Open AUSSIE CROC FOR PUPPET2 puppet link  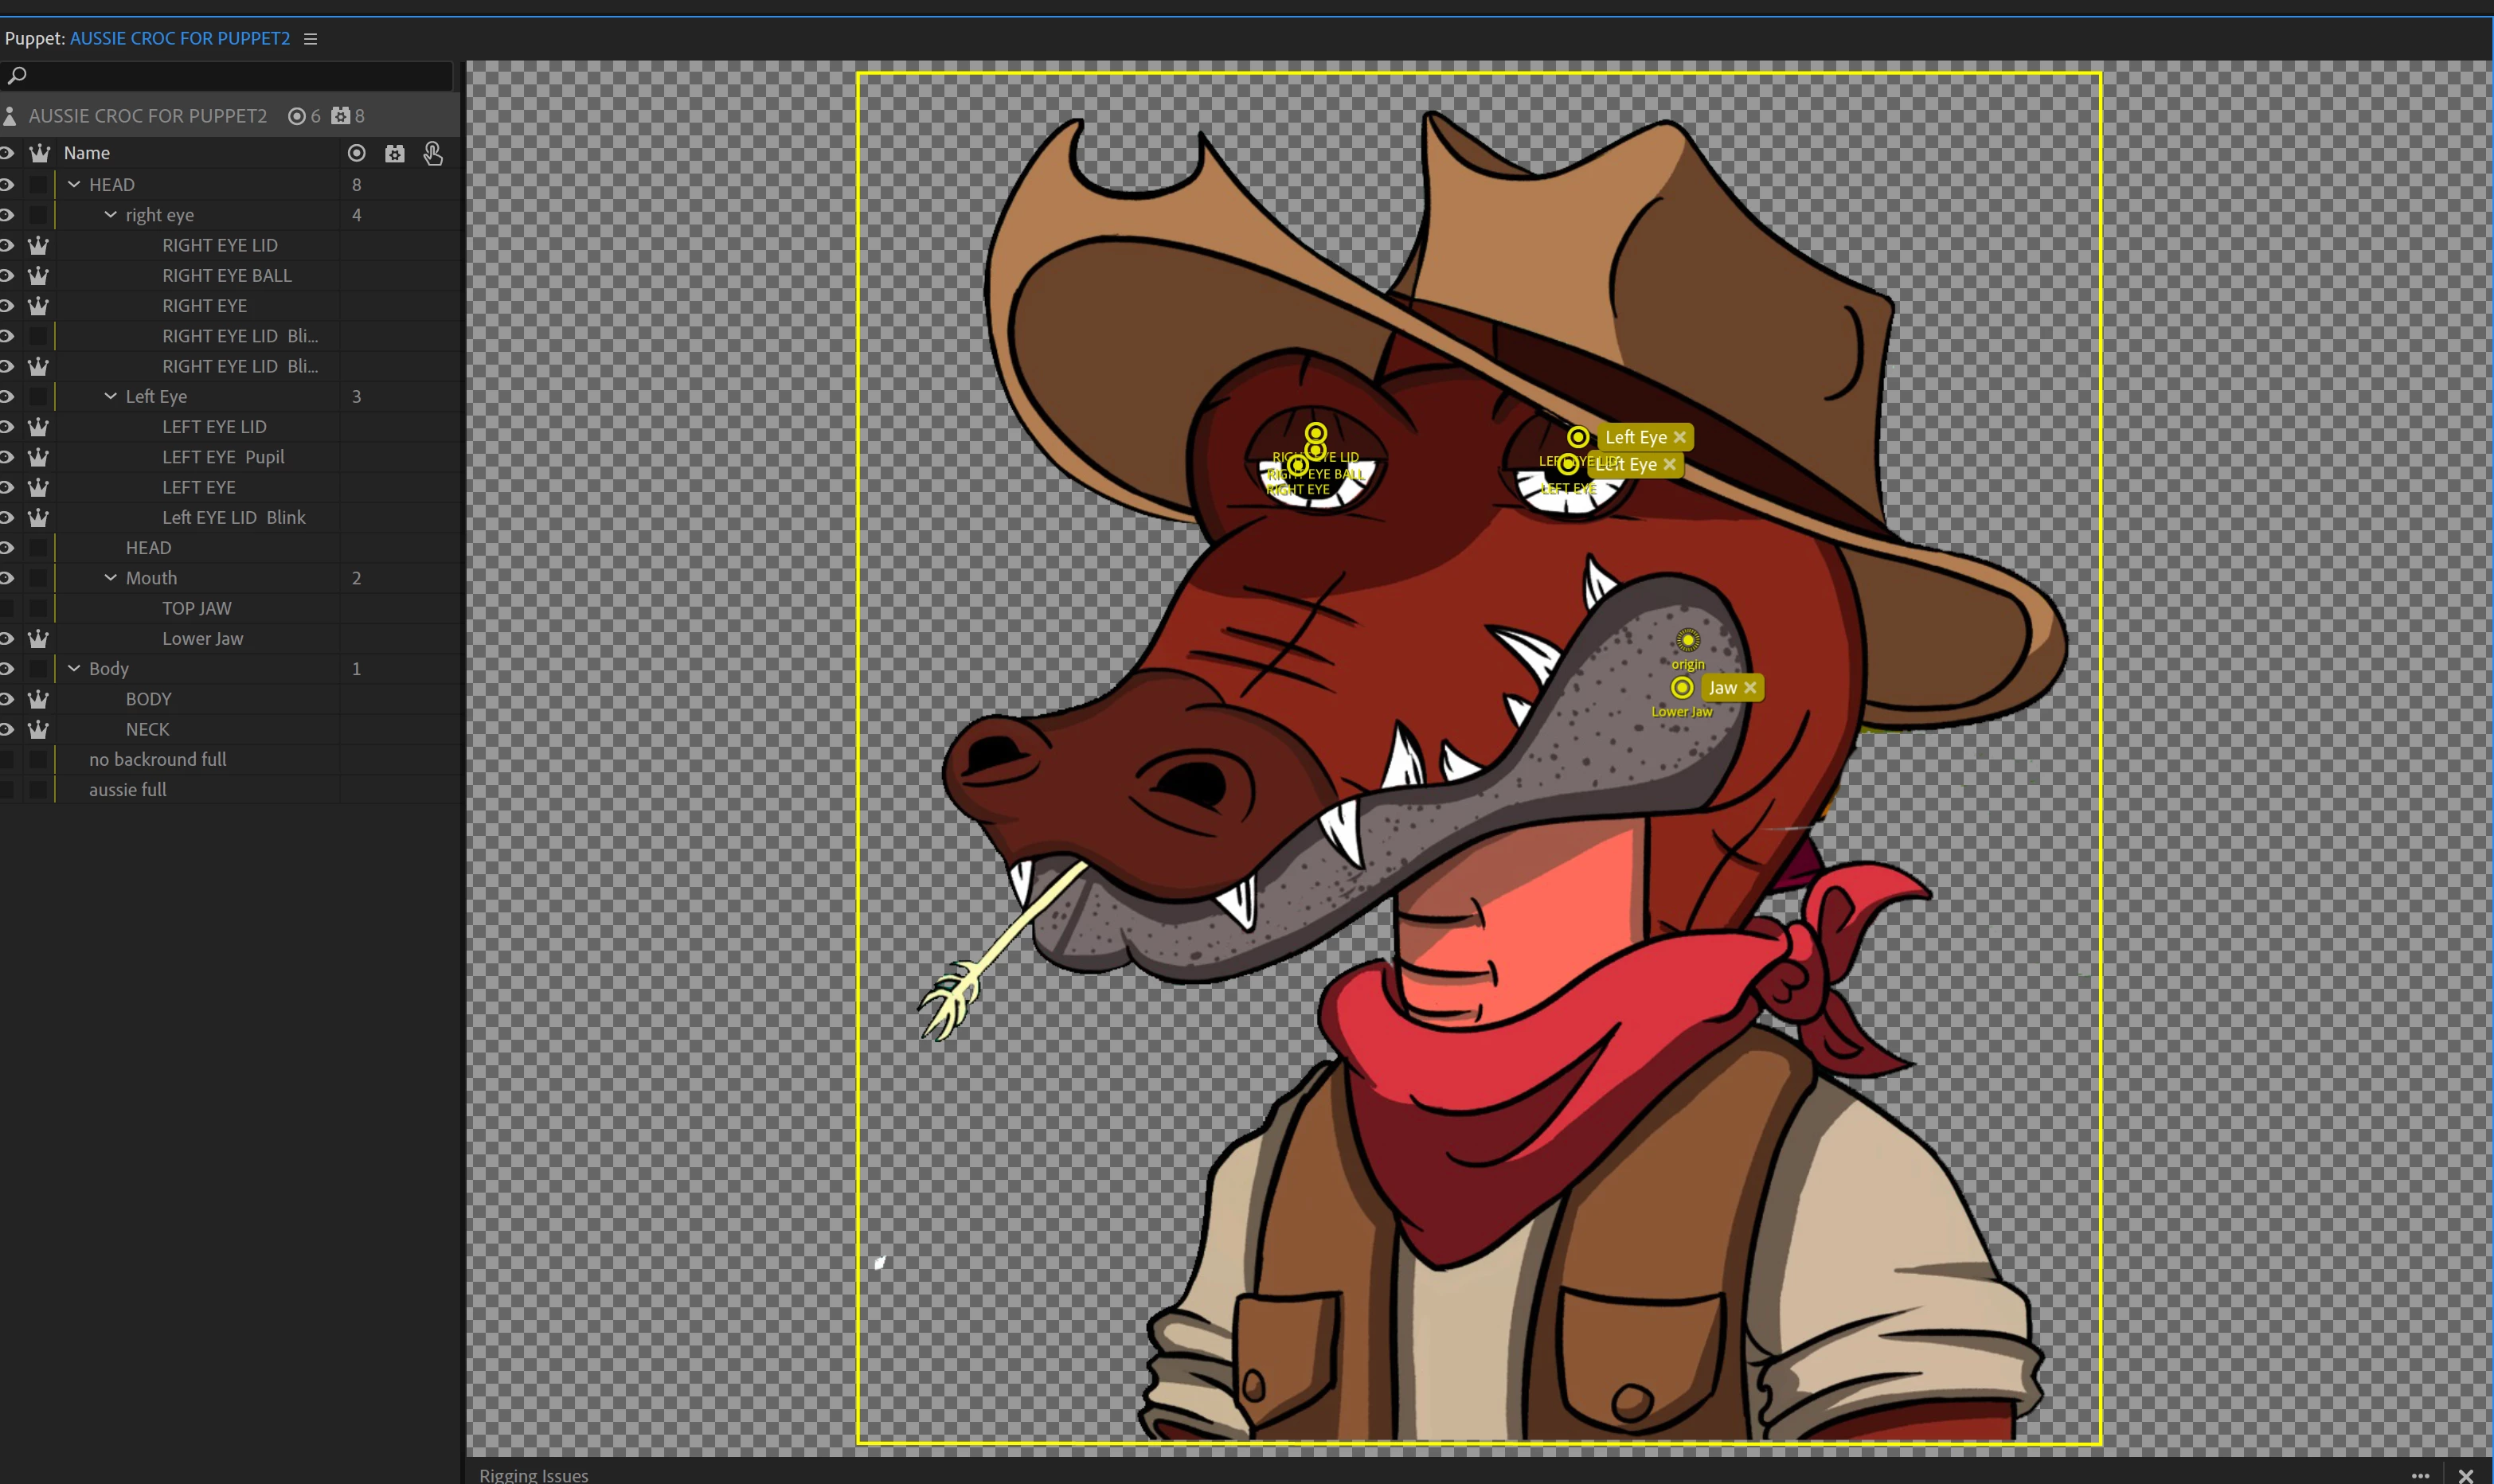[180, 39]
